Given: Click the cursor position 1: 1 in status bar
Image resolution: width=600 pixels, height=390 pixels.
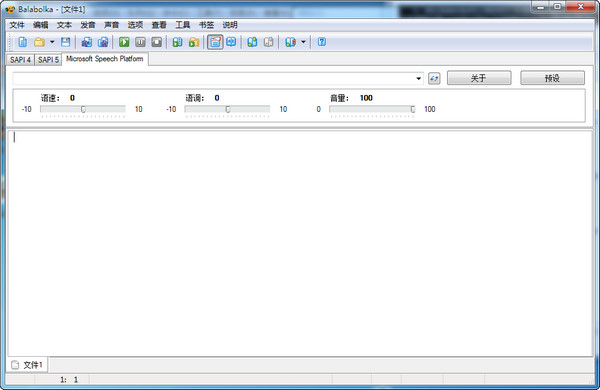Looking at the screenshot, I should [69, 380].
